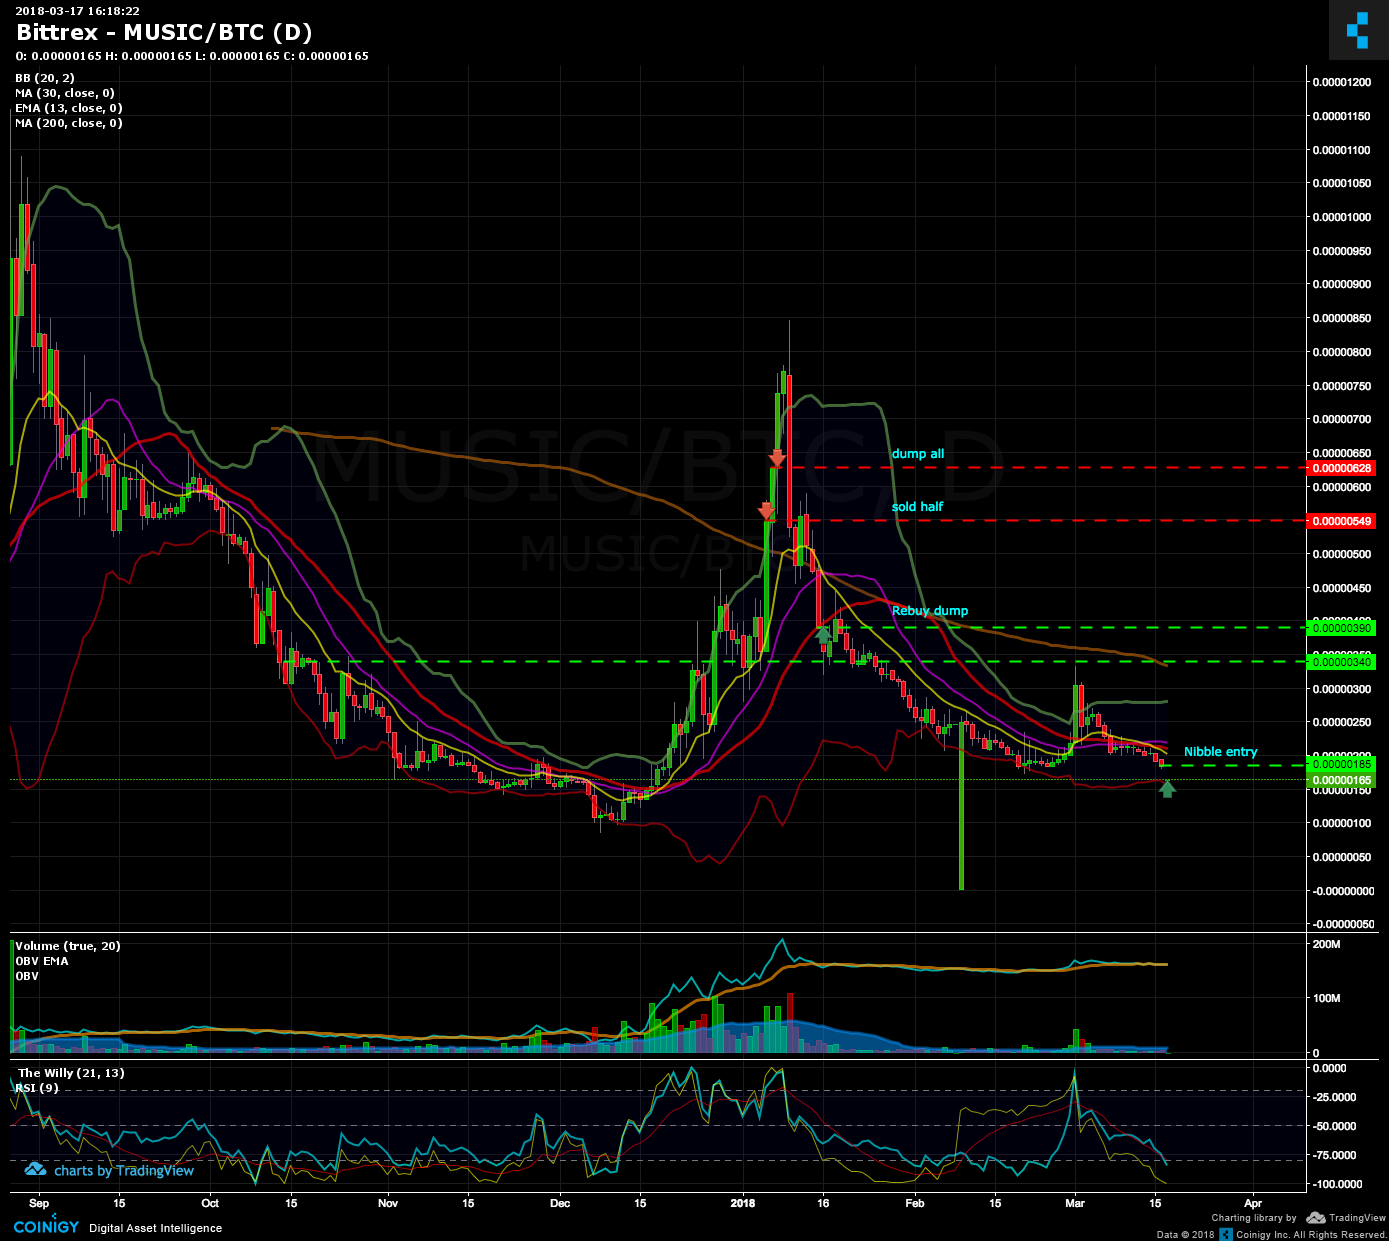Click the 'Oct' date on the time axis
1389x1241 pixels.
pos(210,1203)
